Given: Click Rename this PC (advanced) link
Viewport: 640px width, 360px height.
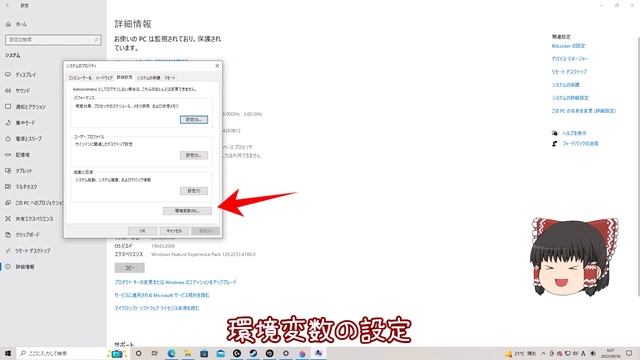Looking at the screenshot, I should tap(584, 111).
